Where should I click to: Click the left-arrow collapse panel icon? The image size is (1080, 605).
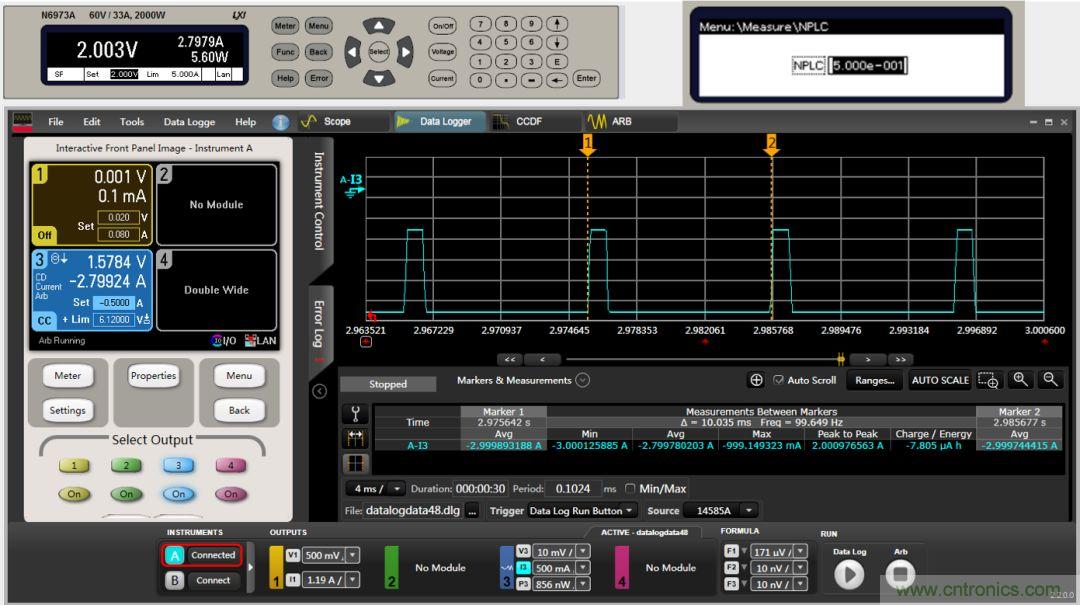[x=320, y=391]
